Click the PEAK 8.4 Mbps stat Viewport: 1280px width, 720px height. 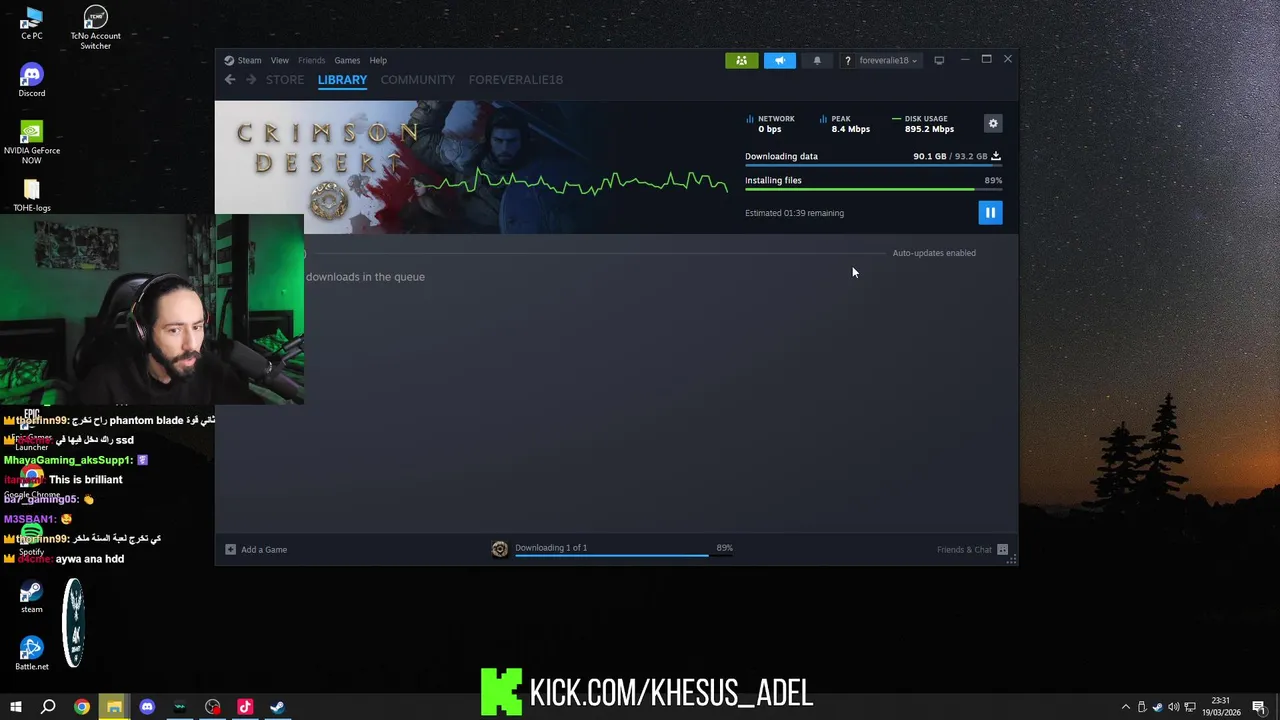845,123
